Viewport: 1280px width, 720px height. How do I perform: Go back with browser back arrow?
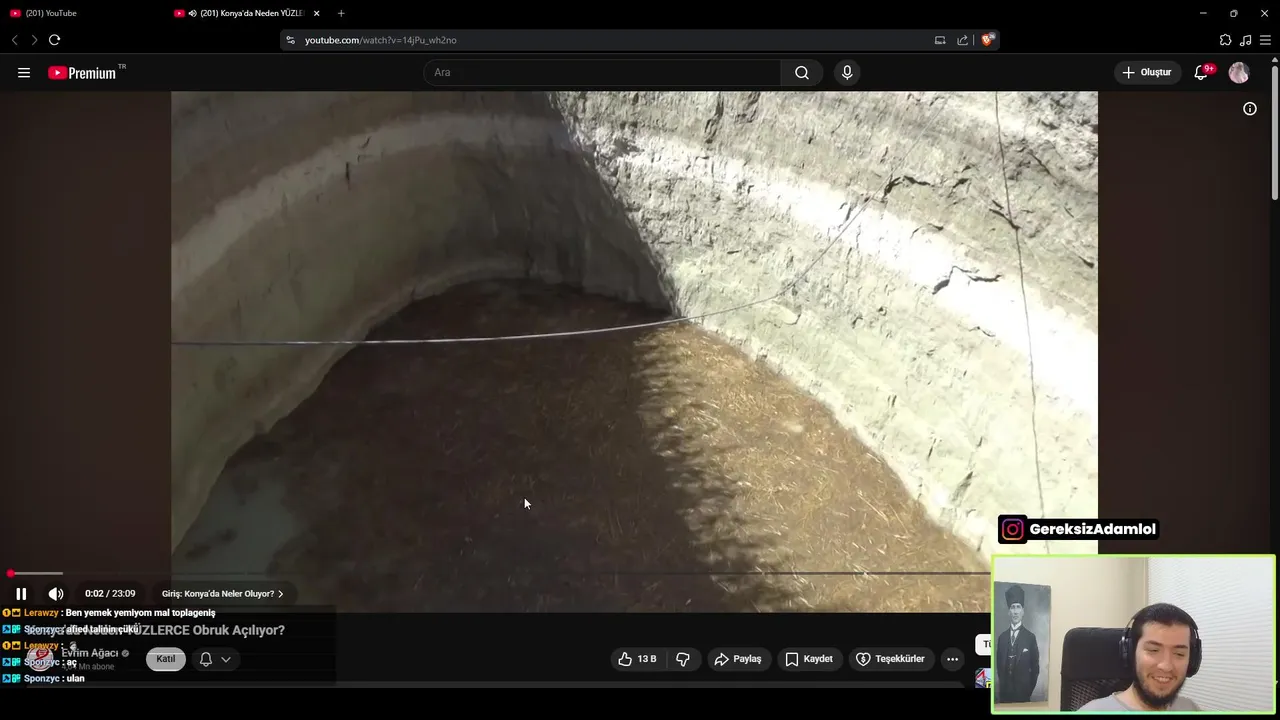15,40
